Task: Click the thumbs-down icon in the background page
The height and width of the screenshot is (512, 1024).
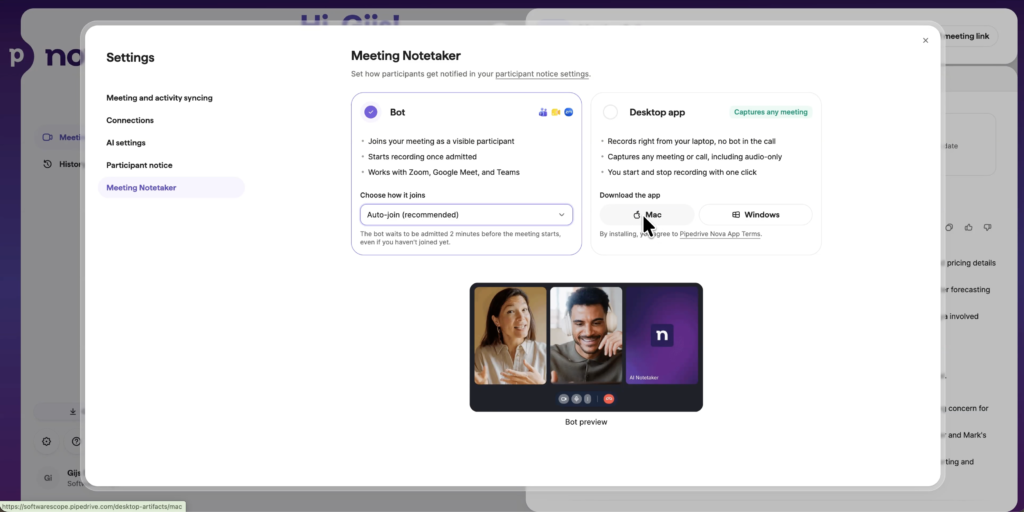Action: (987, 227)
